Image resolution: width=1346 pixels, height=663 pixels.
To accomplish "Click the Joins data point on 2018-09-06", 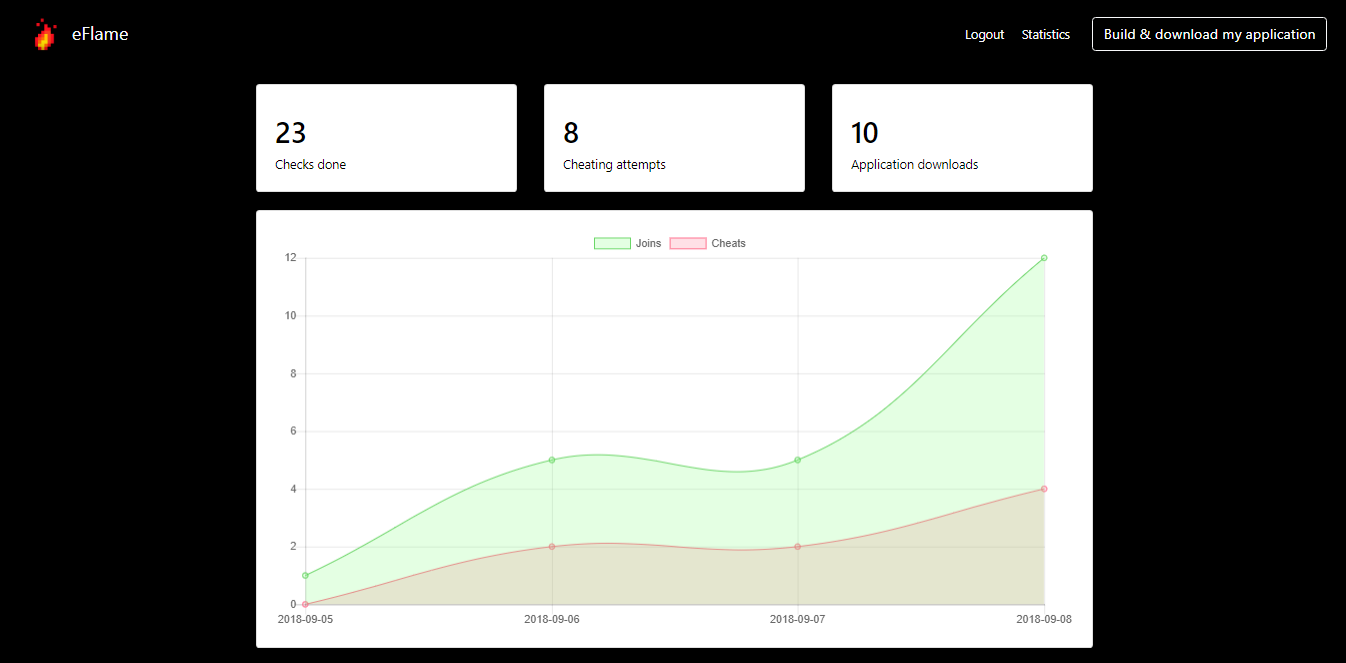I will pyautogui.click(x=552, y=460).
